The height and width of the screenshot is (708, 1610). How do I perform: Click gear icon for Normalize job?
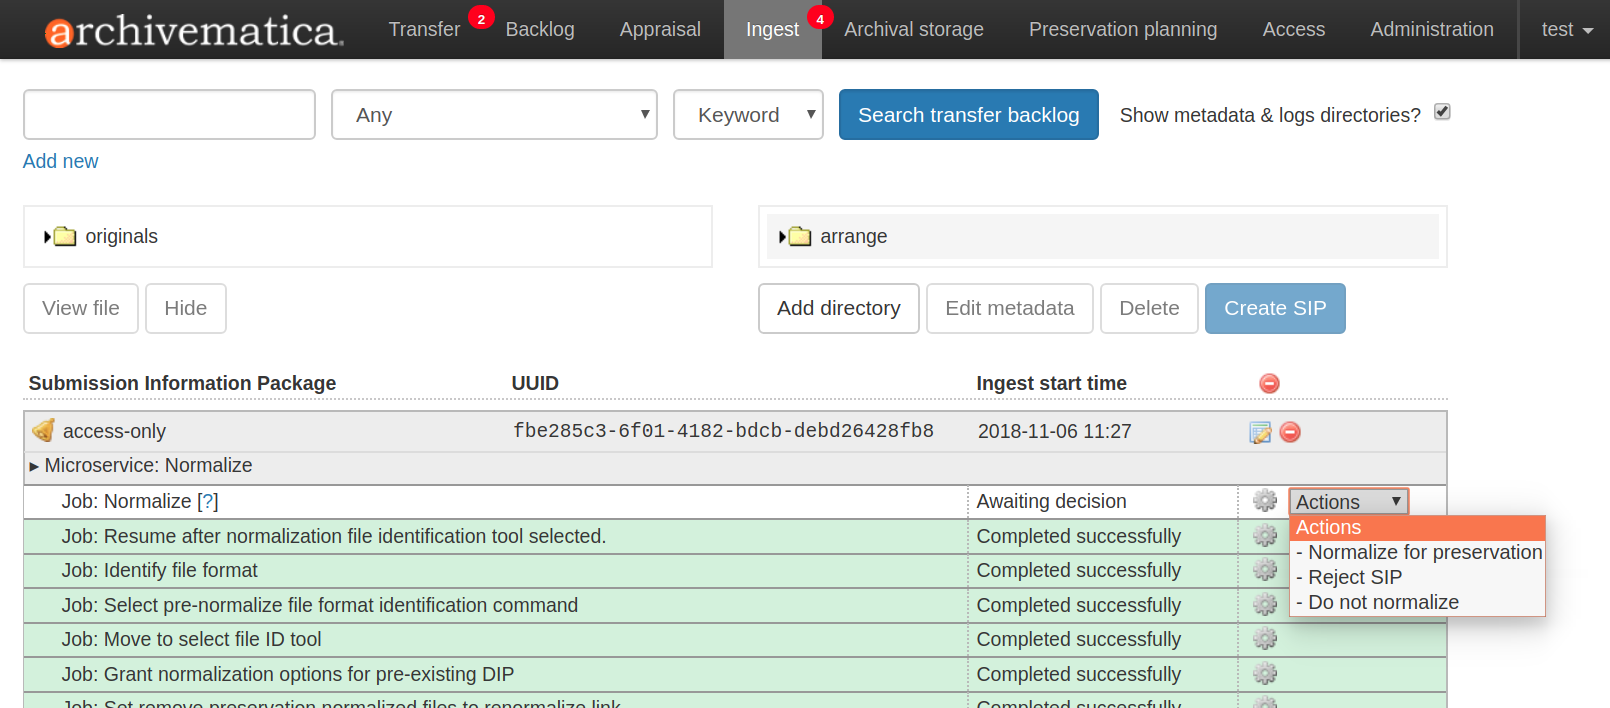point(1265,501)
